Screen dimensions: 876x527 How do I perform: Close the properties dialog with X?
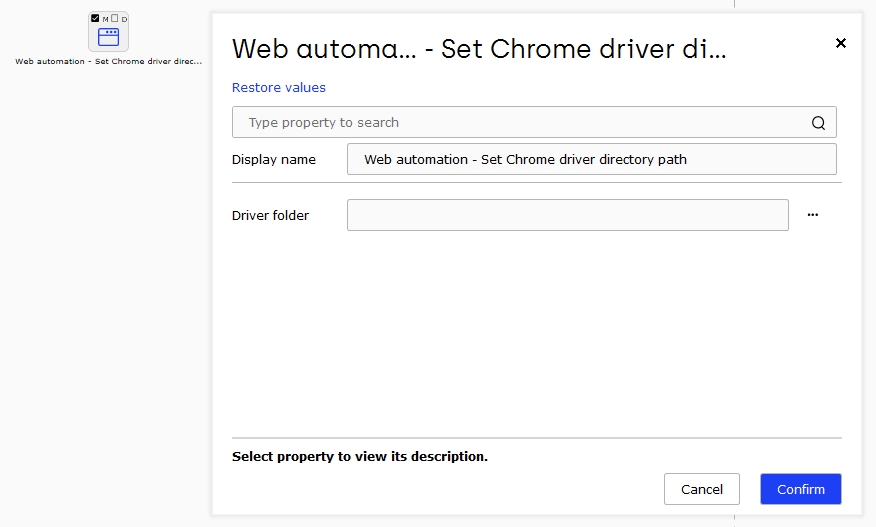[x=841, y=43]
